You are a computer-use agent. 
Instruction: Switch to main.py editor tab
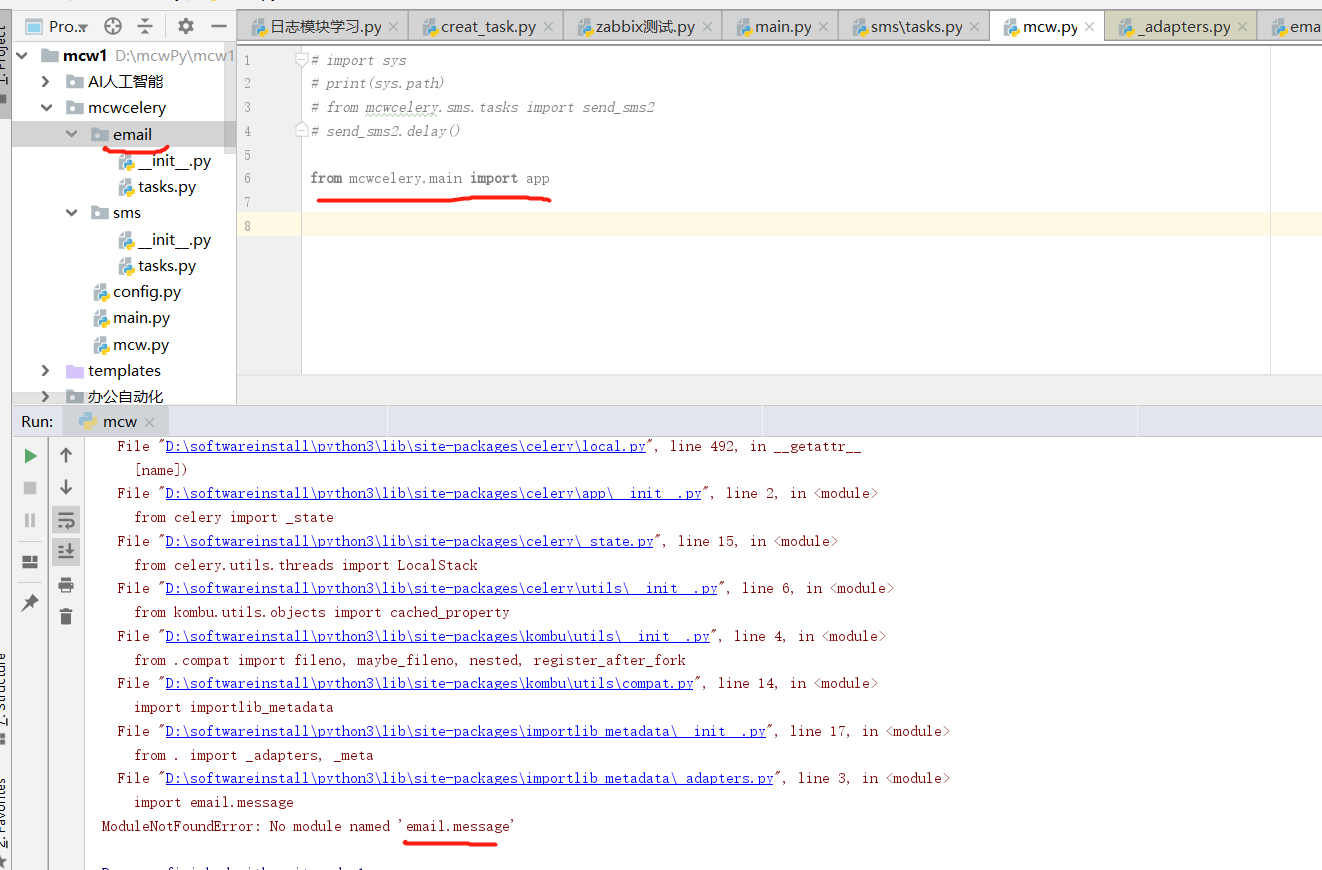783,27
